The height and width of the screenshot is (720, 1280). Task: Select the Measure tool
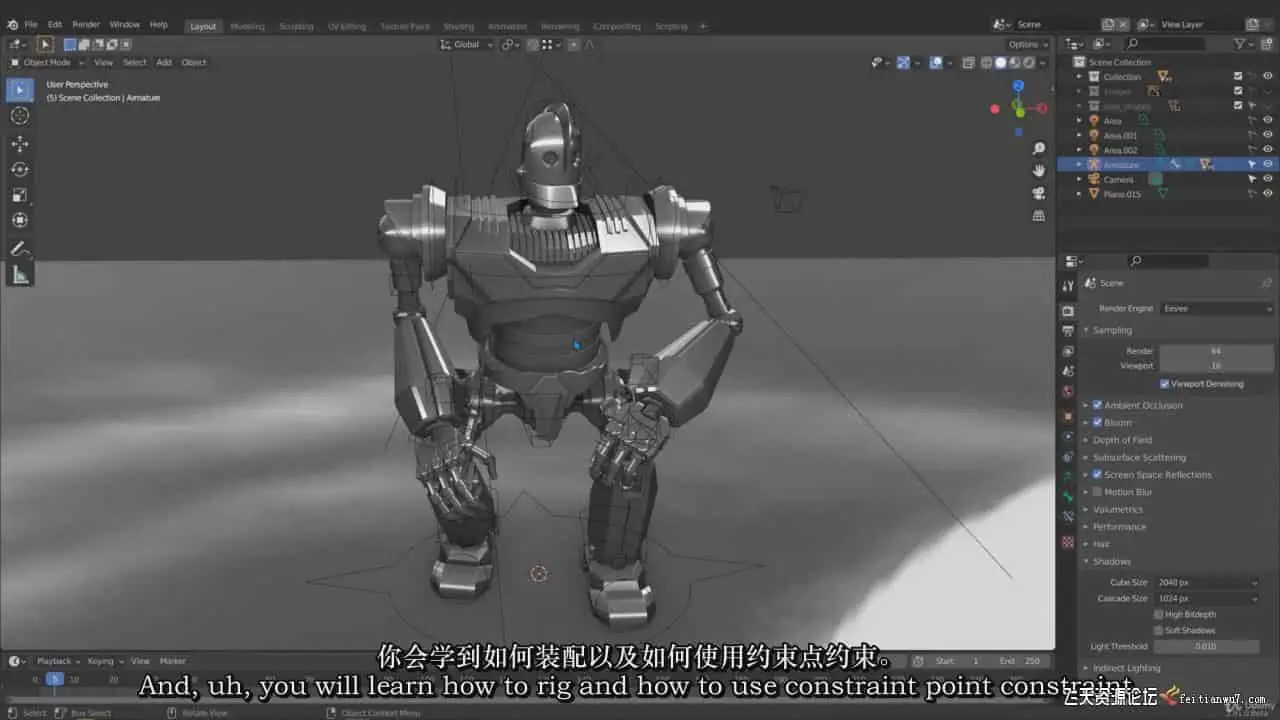pos(20,275)
